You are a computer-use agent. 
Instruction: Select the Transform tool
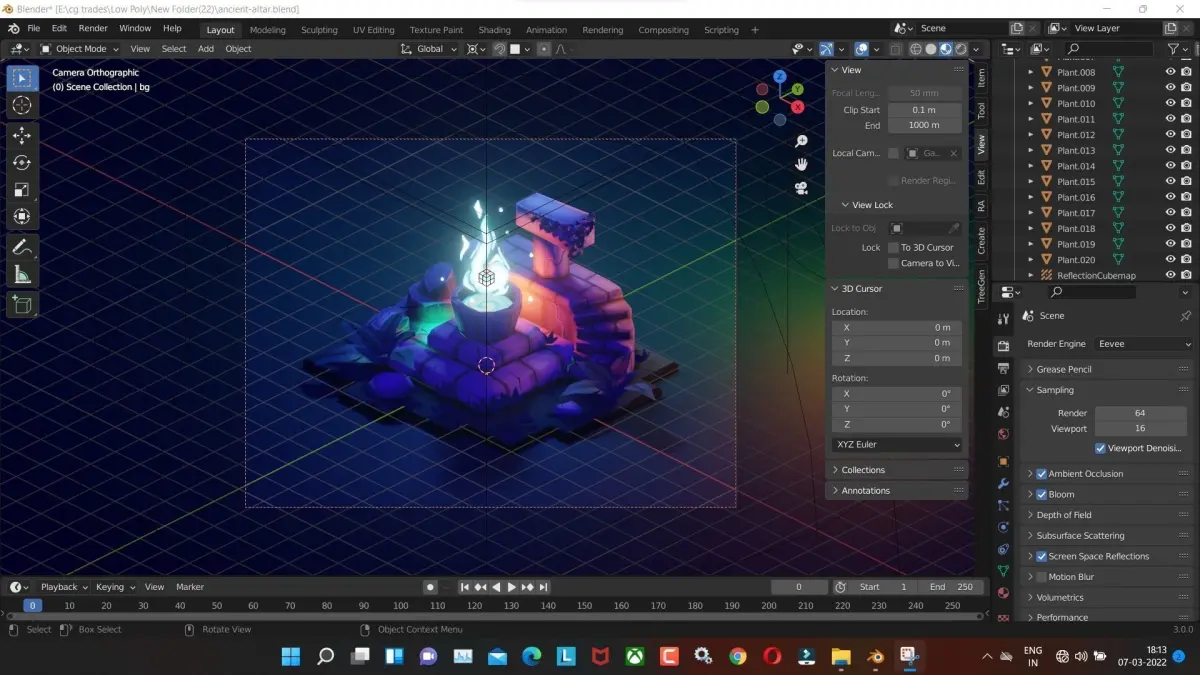click(22, 217)
